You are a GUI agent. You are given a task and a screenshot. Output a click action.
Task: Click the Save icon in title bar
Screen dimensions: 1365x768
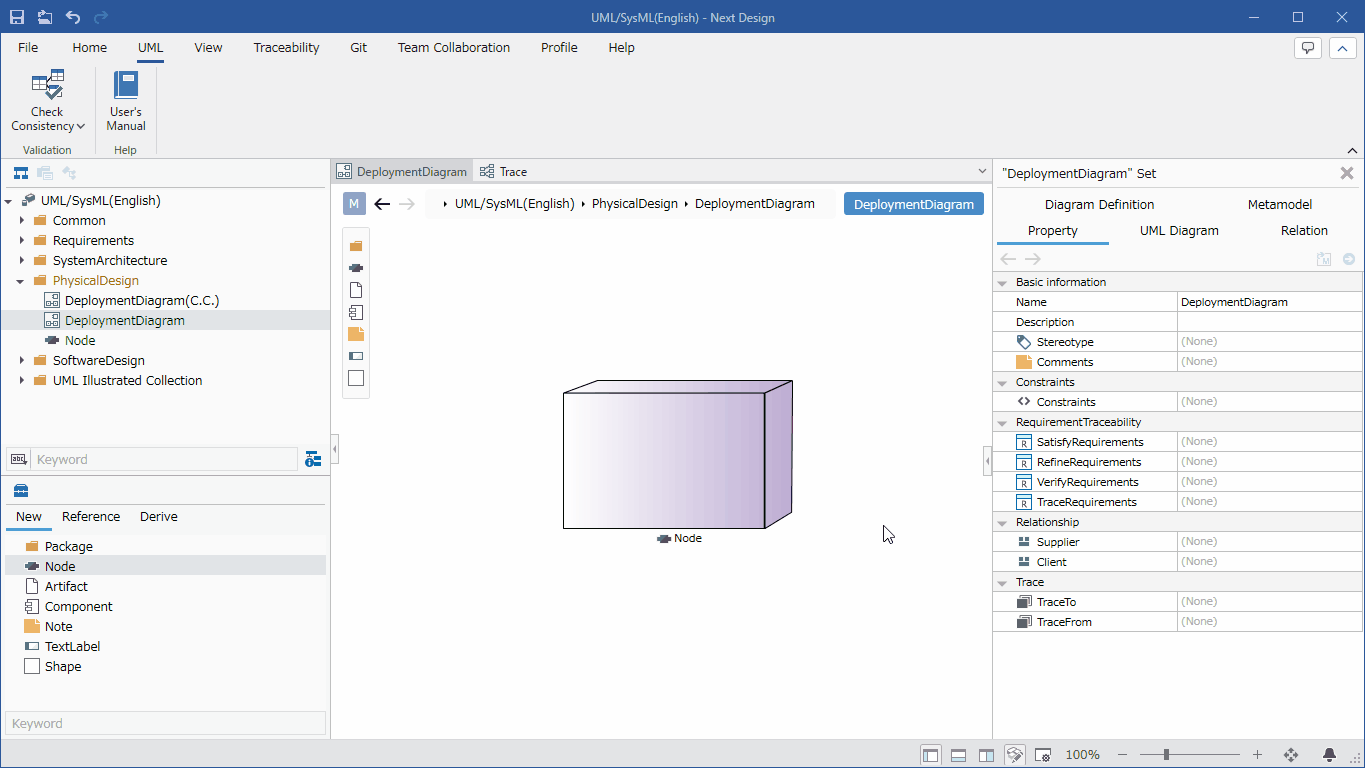pos(17,17)
